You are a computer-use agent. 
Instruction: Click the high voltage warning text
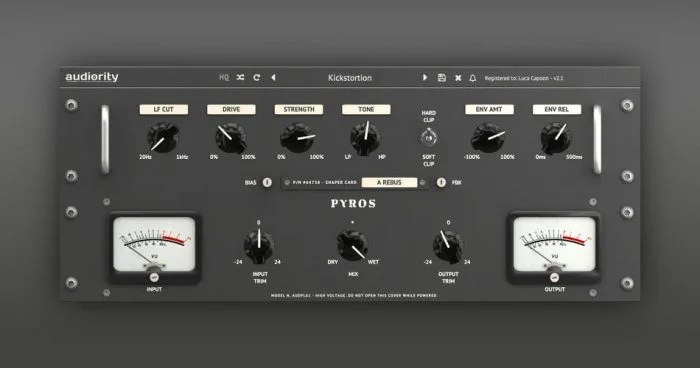(x=353, y=296)
